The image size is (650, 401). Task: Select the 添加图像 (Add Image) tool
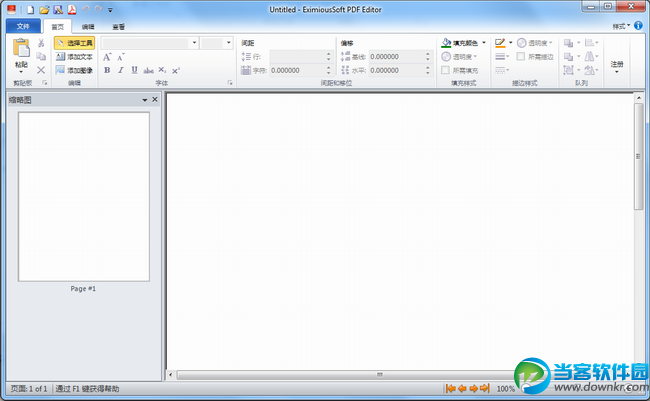74,70
